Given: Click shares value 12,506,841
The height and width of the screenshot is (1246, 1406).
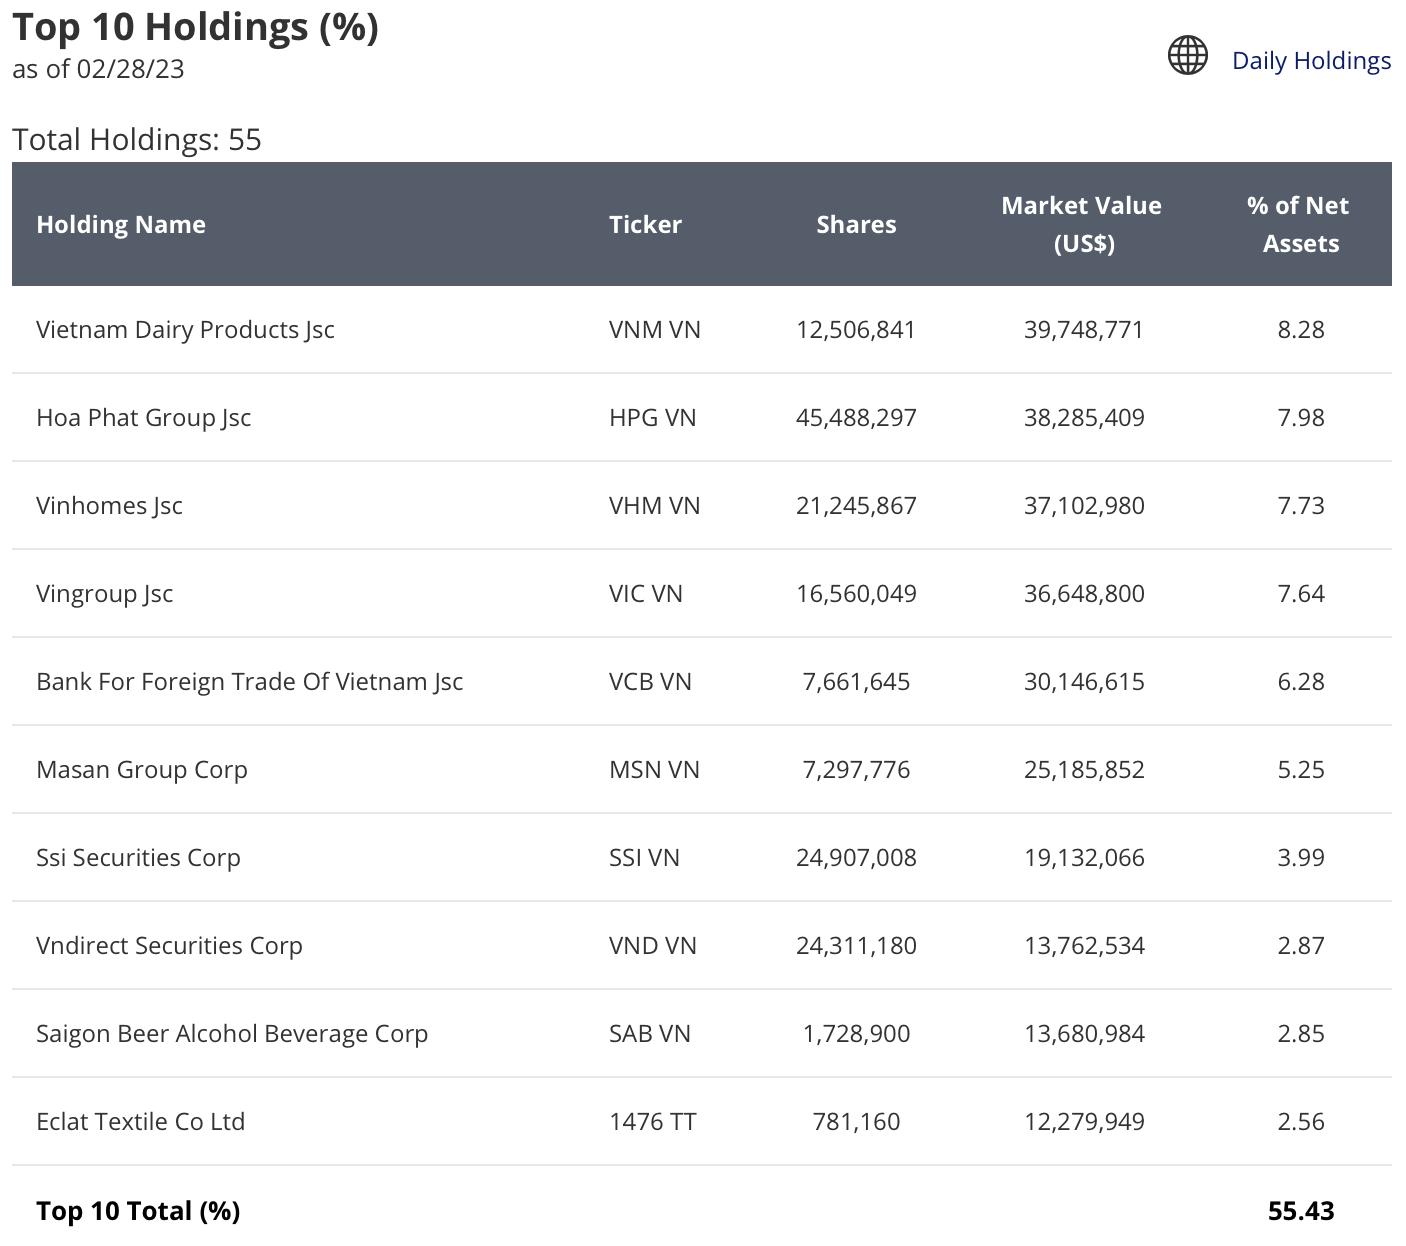Looking at the screenshot, I should click(856, 329).
